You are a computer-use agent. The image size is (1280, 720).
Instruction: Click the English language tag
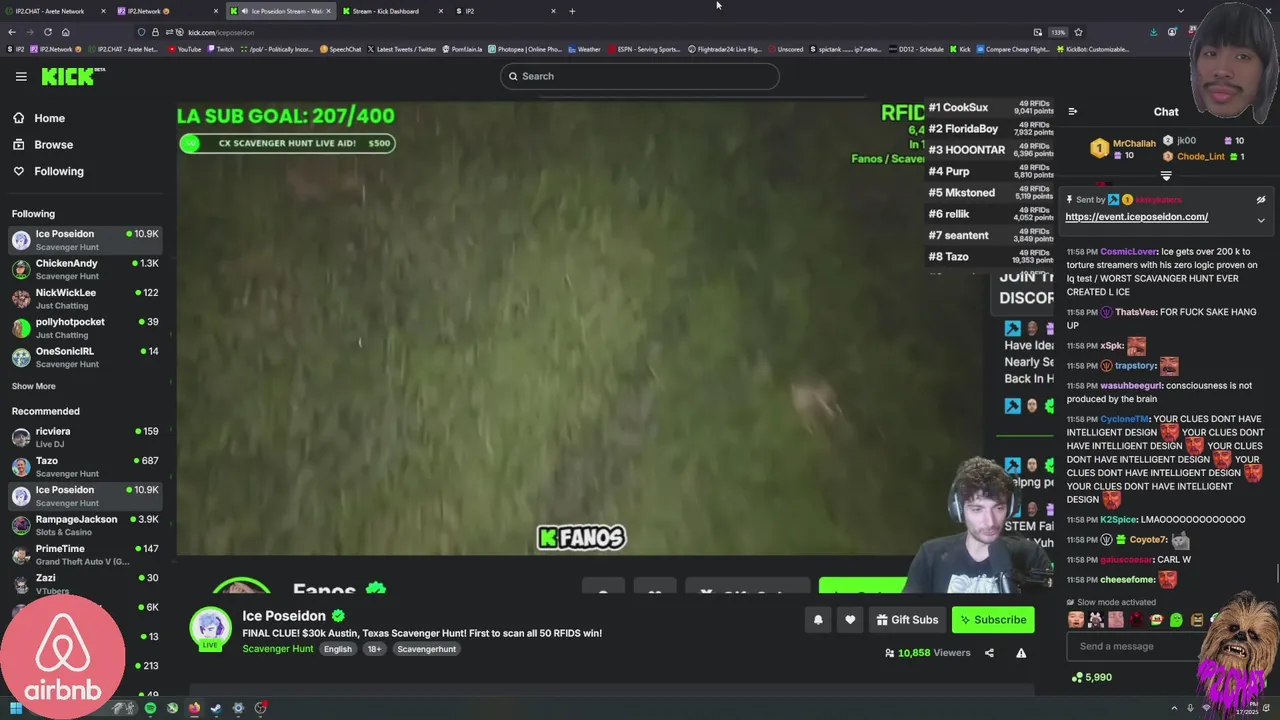tap(338, 649)
